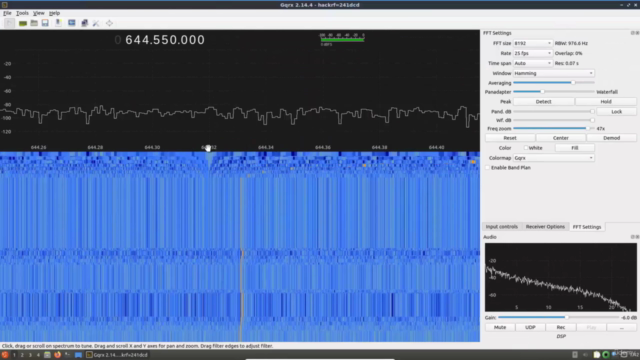The height and width of the screenshot is (360, 640).
Task: Open the file manager icon in taskbar
Action: click(x=47, y=355)
